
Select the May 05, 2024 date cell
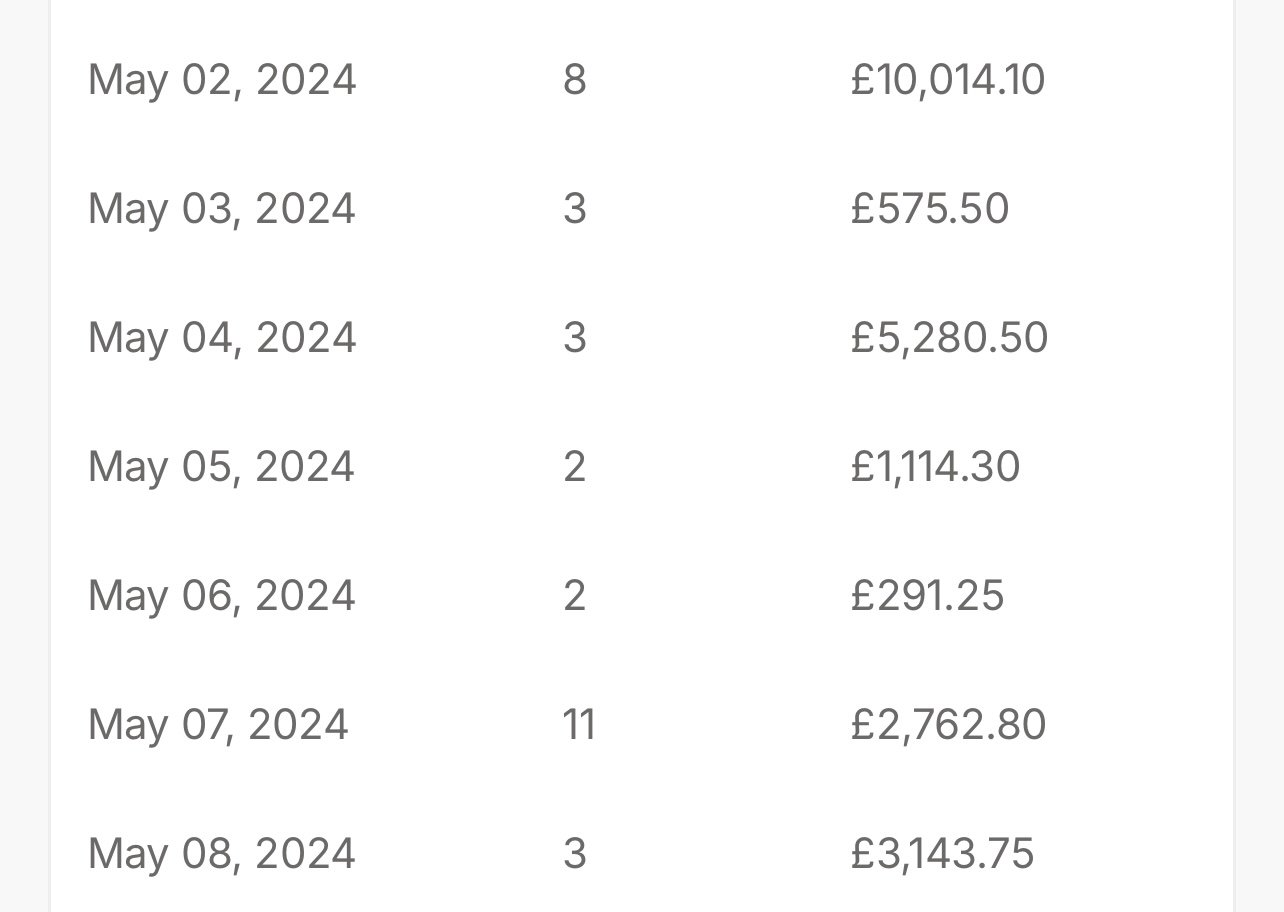(222, 467)
